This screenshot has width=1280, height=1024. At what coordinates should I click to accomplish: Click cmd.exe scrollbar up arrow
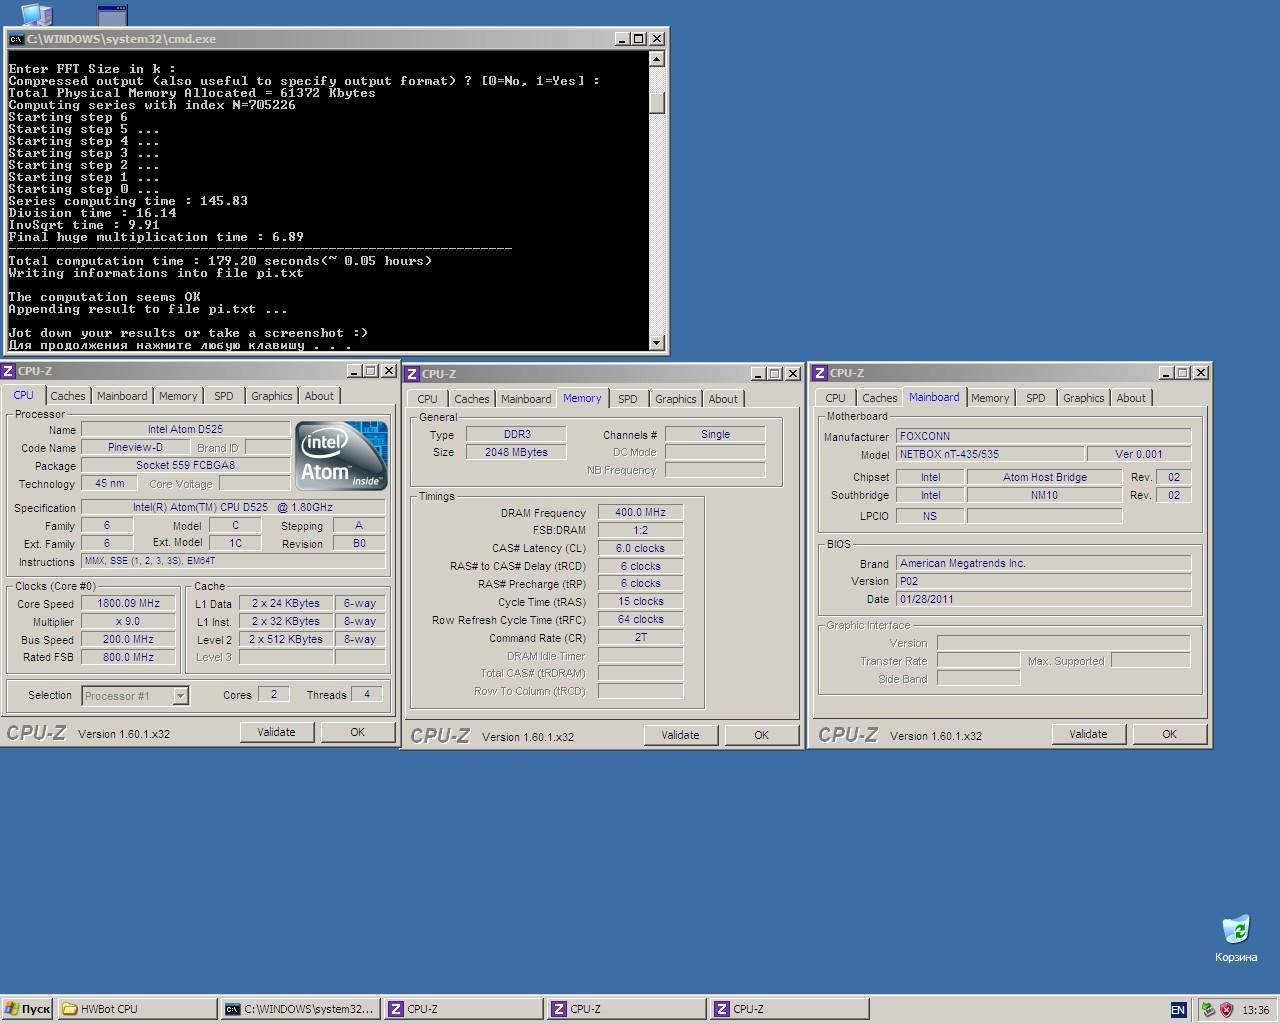click(x=657, y=59)
